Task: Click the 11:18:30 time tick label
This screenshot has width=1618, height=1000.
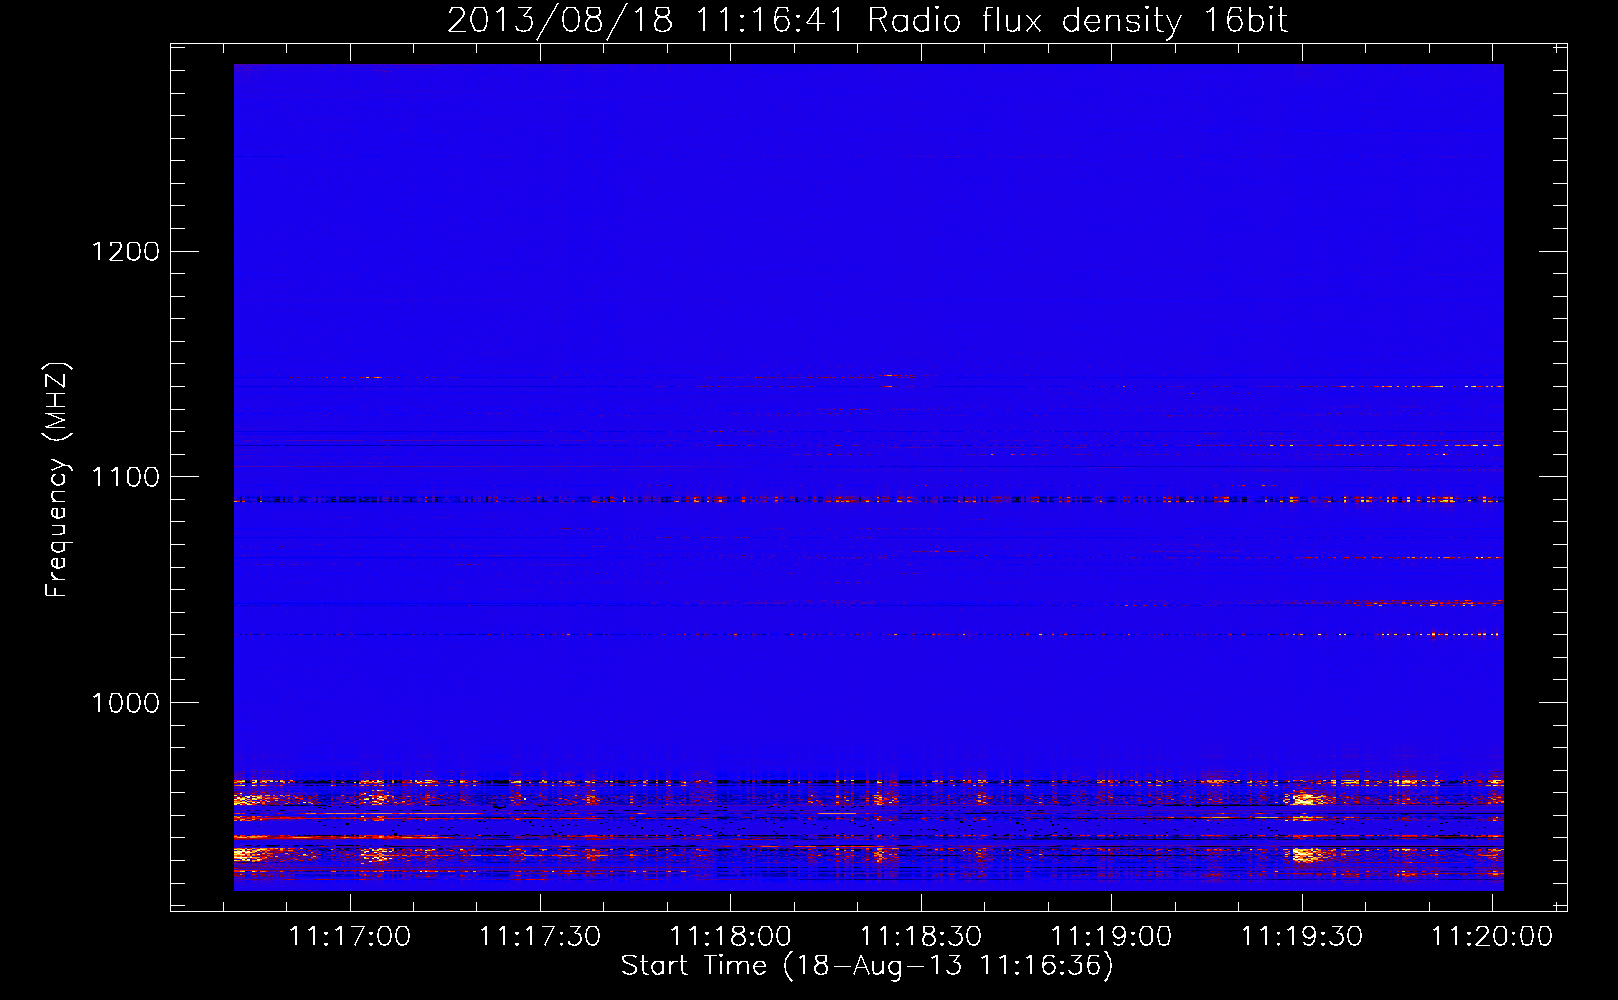Action: click(x=921, y=936)
